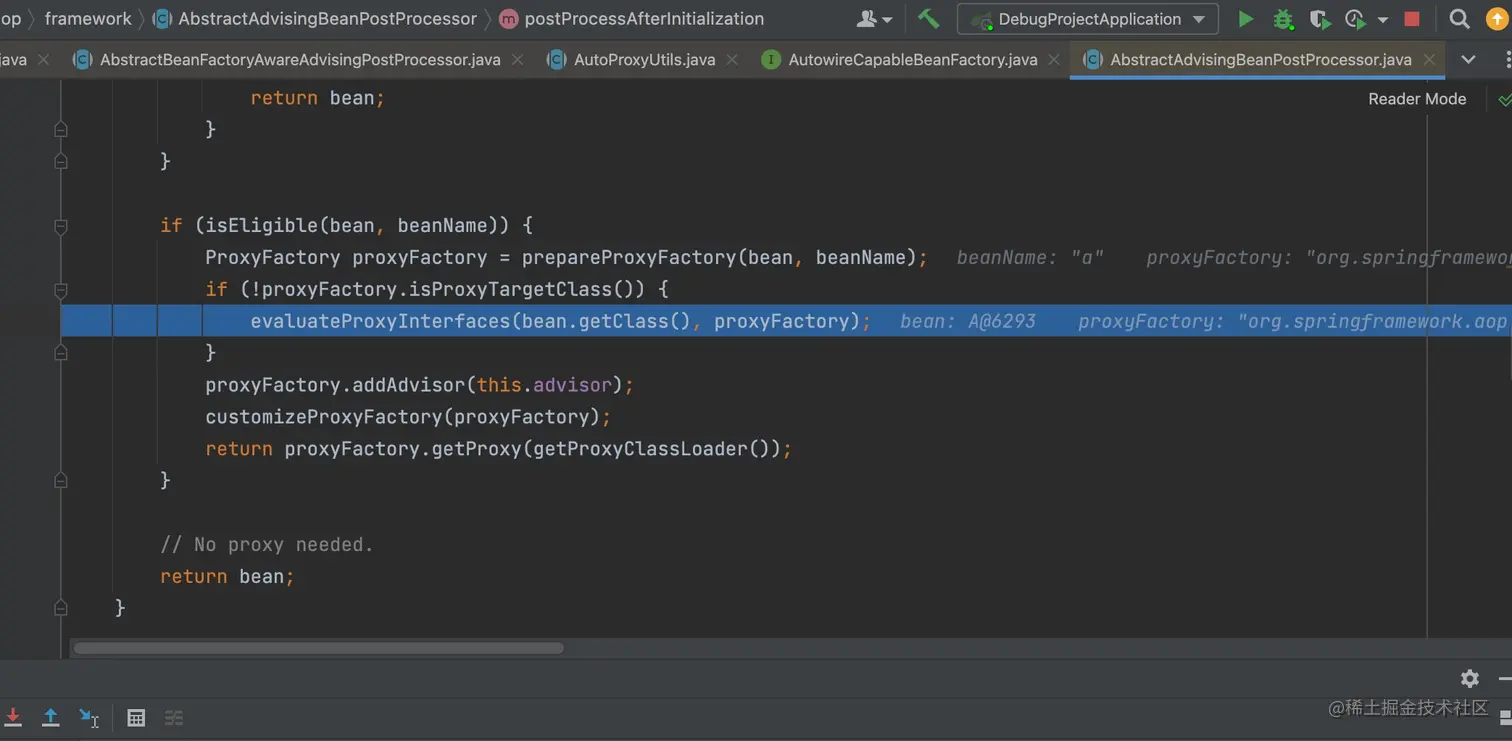The image size is (1512, 741).
Task: Collapse the isProxyTargetClass if block
Action: [61, 290]
